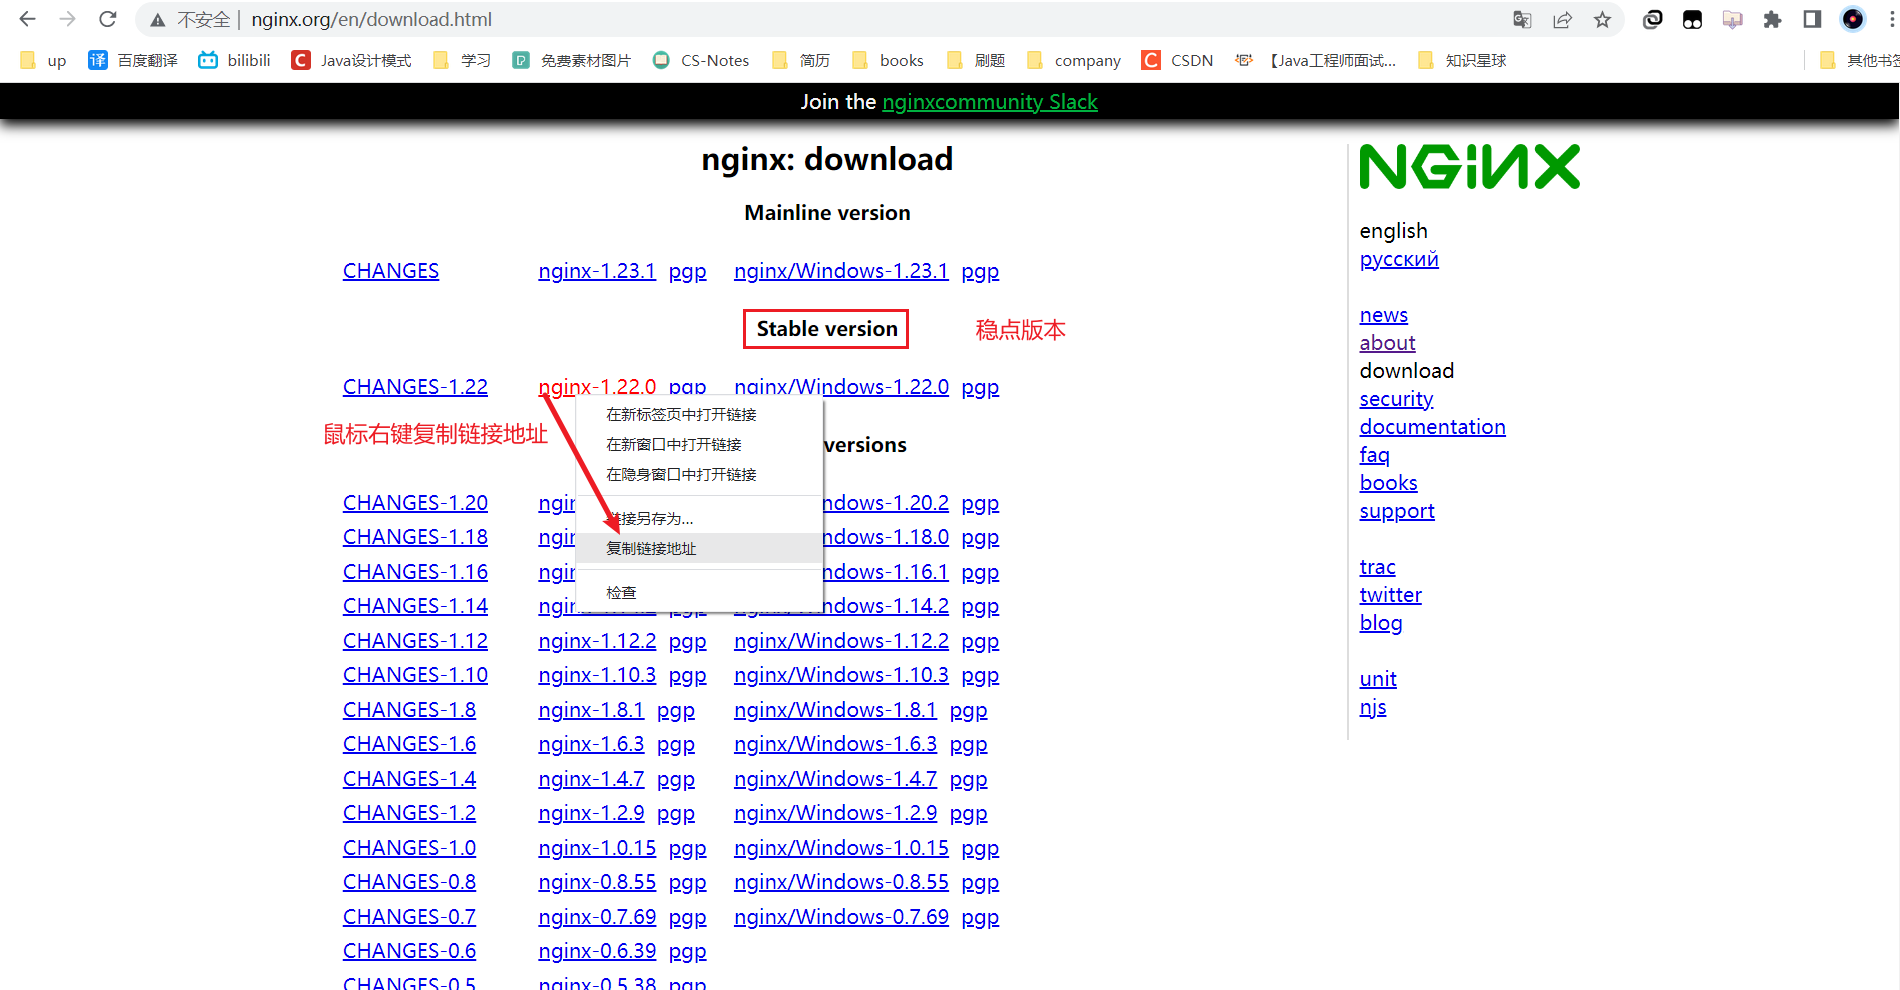Screen dimensions: 1900x990
Task: Open the twitter sidebar link
Action: pos(1390,595)
